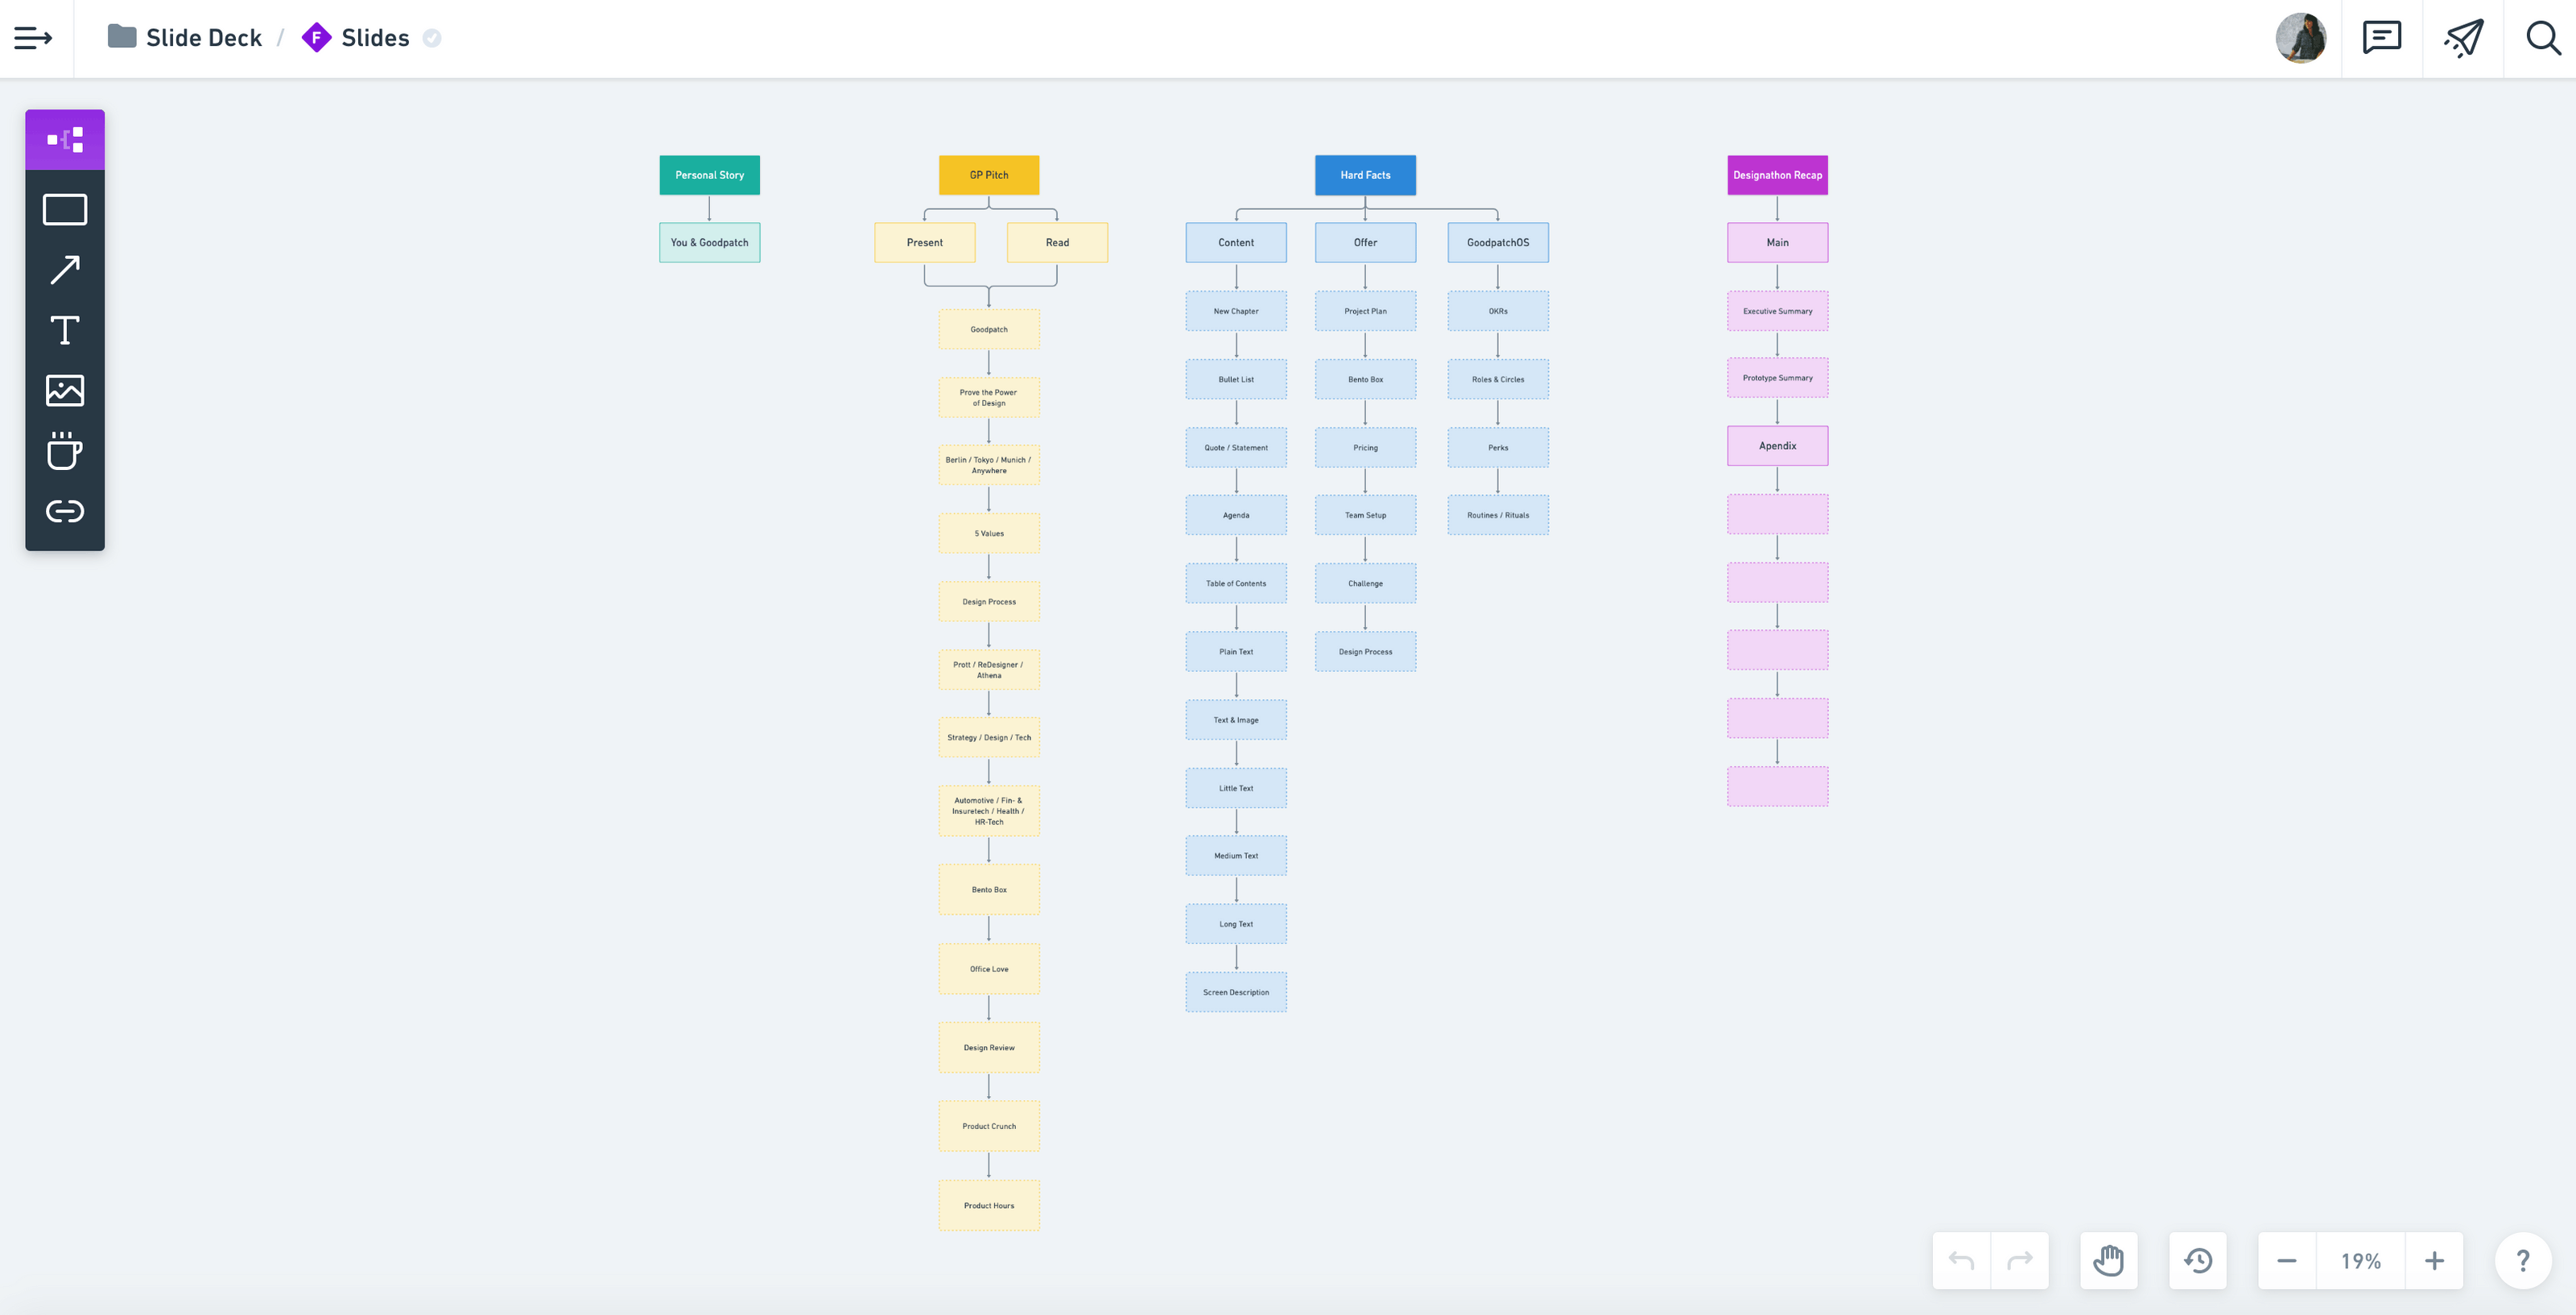Open the comments panel
Viewport: 2576px width, 1315px height.
click(x=2381, y=38)
